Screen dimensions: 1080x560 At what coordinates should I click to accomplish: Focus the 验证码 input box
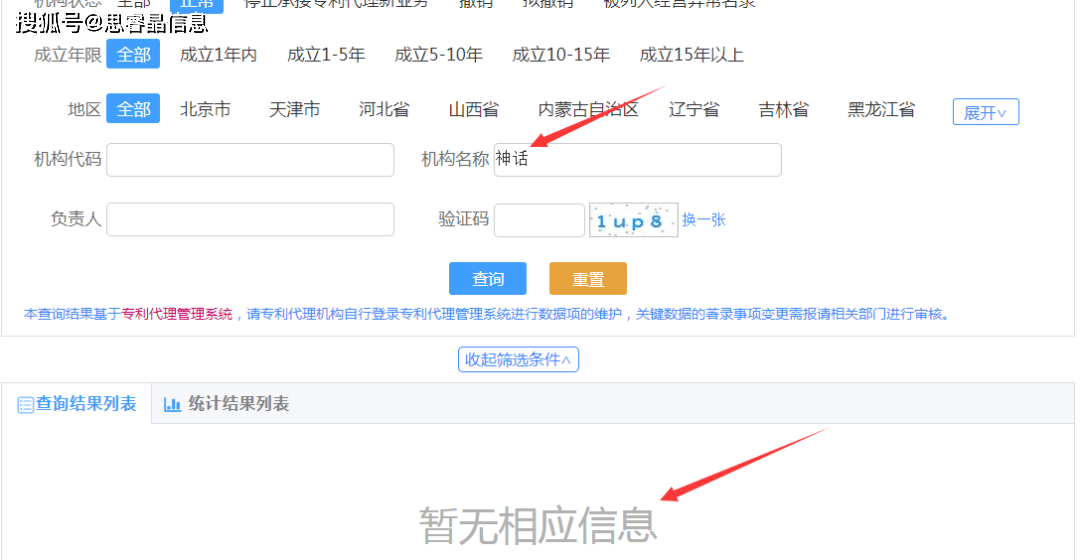(x=539, y=220)
